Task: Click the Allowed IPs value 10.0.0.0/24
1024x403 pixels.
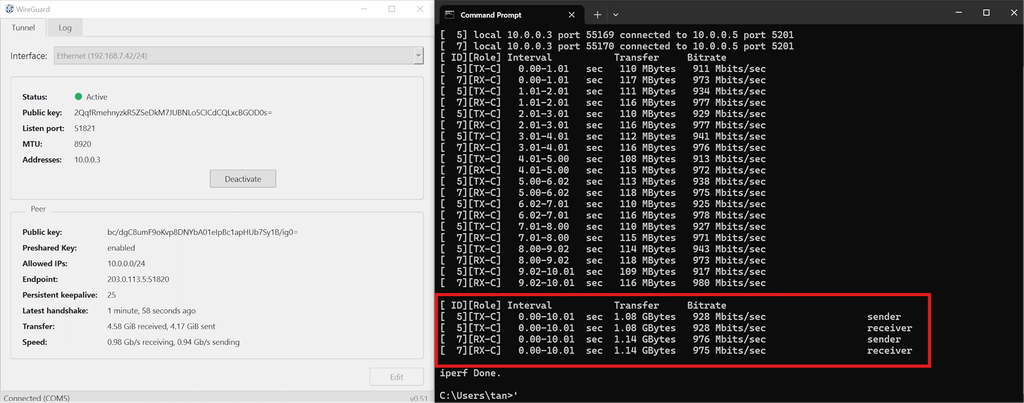Action: 125,263
